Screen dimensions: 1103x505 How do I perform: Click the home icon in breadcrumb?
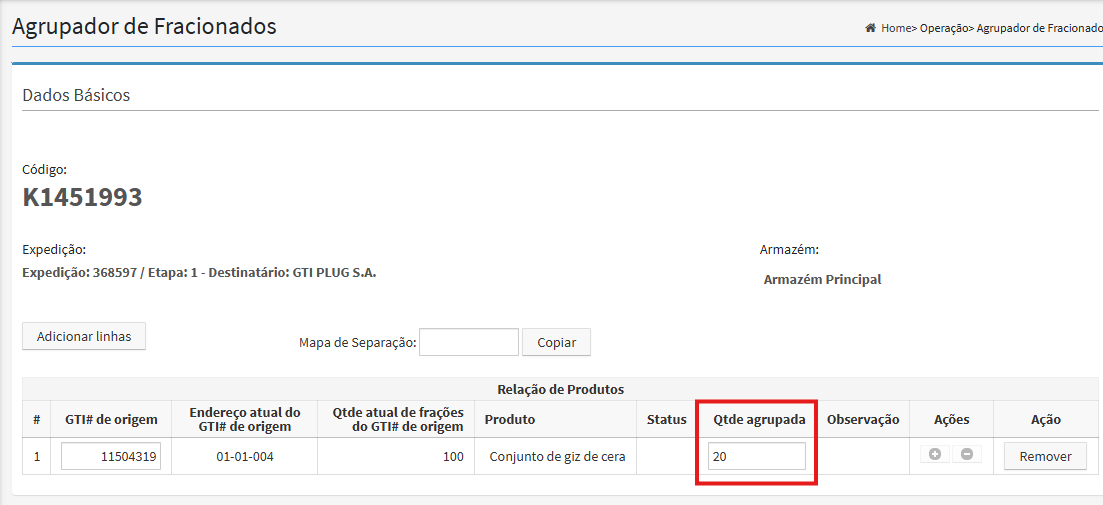(x=870, y=28)
